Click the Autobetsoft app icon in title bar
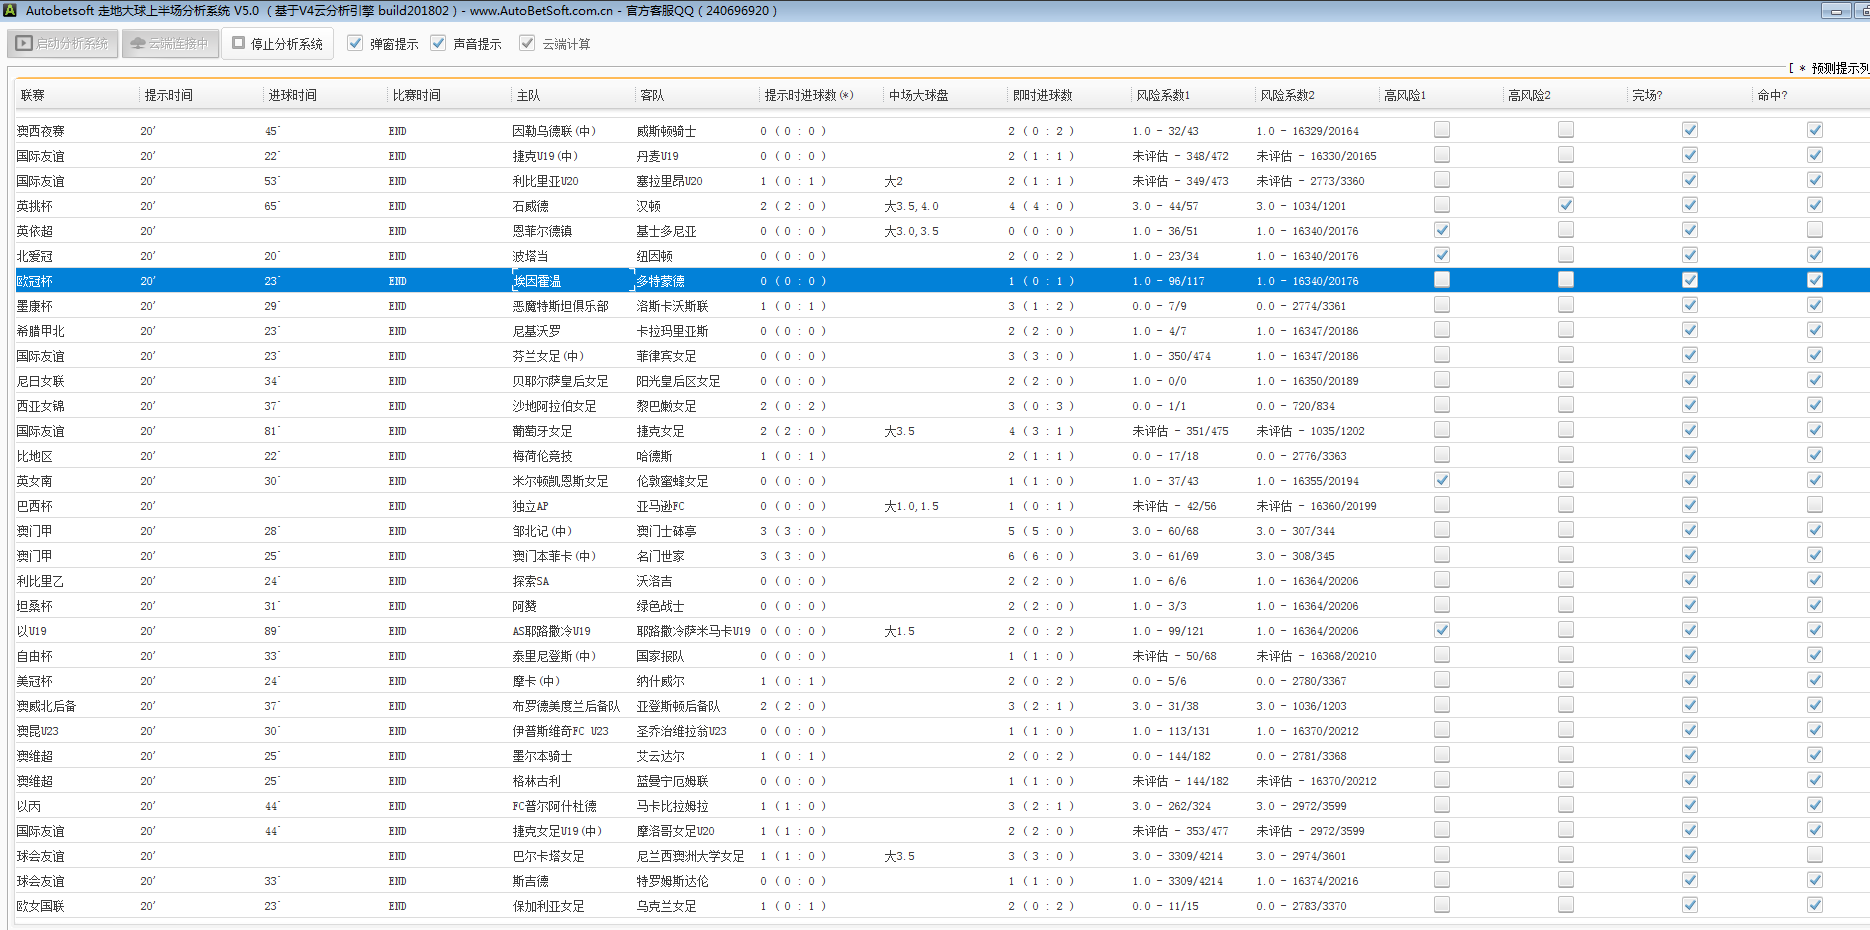Screen dimensions: 1870x930 point(10,10)
